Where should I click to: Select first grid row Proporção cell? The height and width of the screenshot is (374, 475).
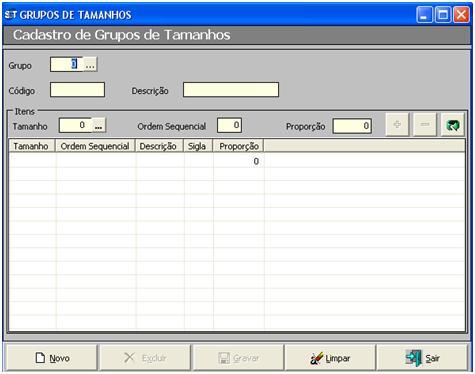[239, 161]
